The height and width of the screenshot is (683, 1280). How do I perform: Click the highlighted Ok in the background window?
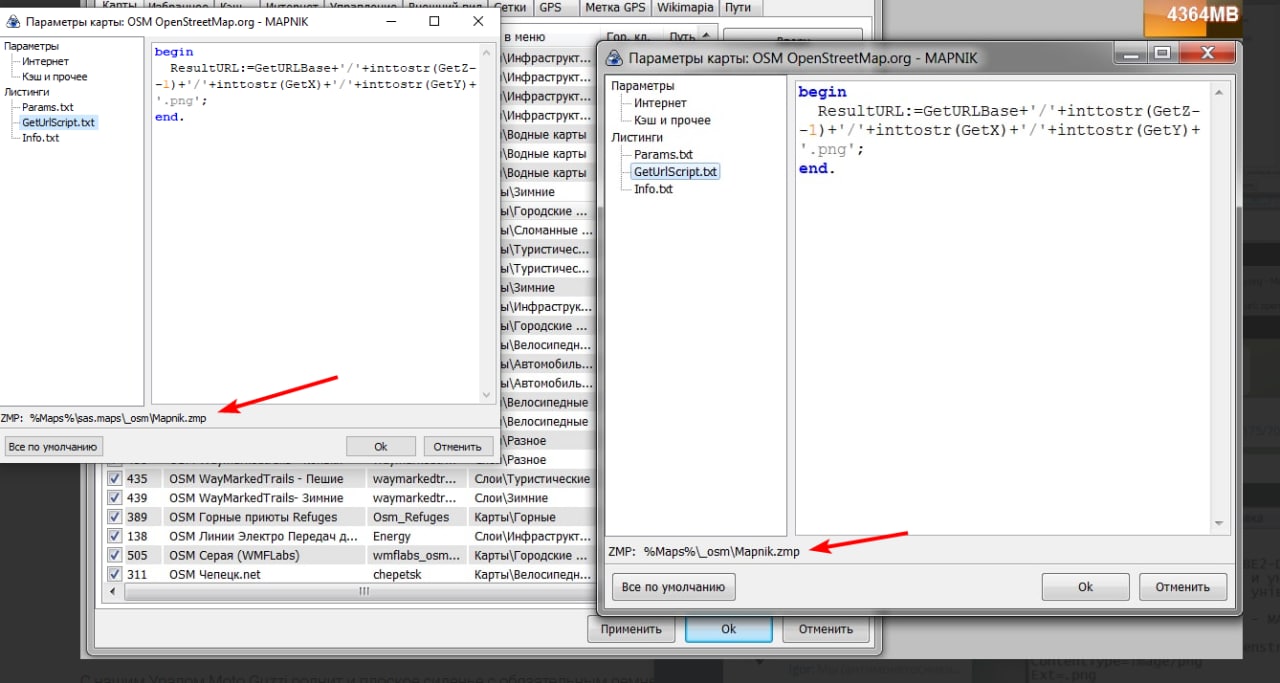(728, 629)
